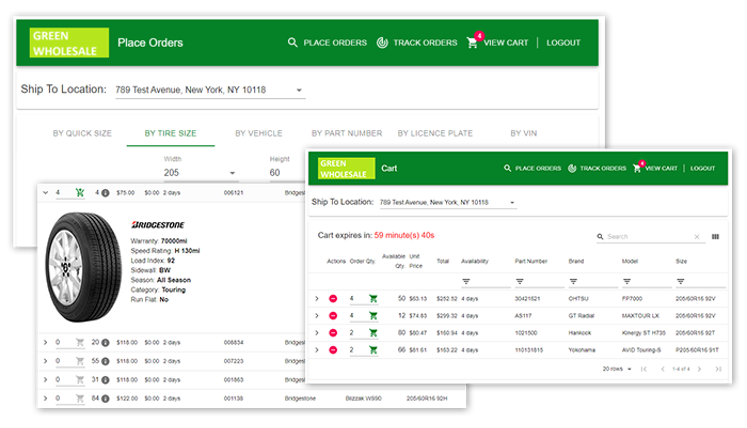
Task: Click green cart icon in Yokohama row
Action: 373,350
